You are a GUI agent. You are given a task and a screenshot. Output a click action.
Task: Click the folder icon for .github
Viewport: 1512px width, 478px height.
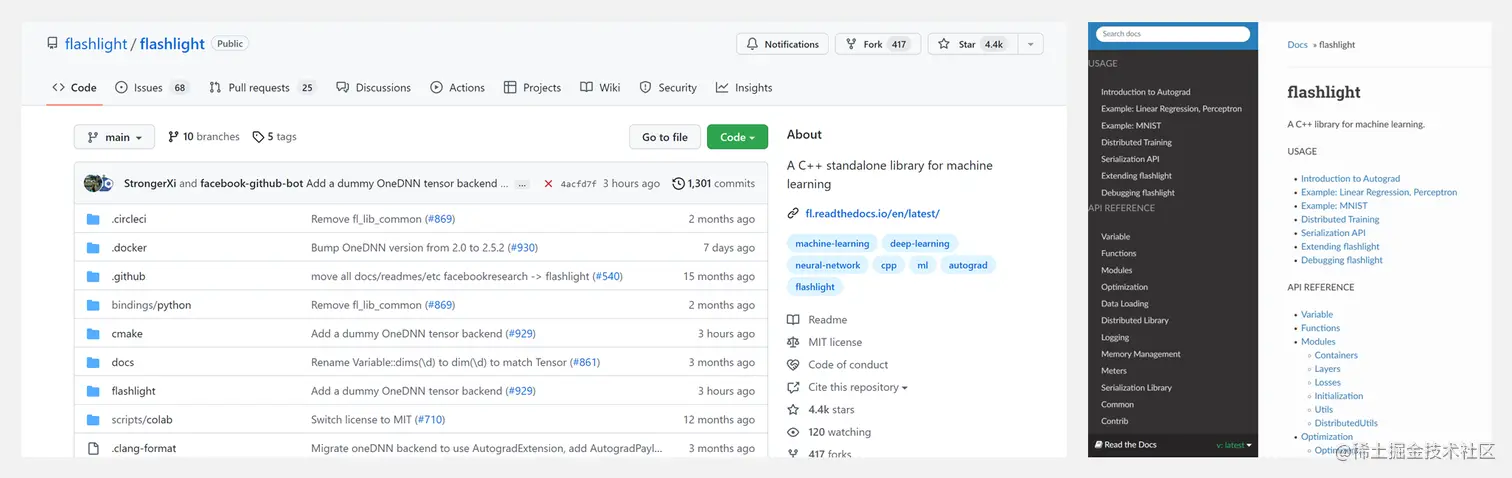(x=93, y=276)
